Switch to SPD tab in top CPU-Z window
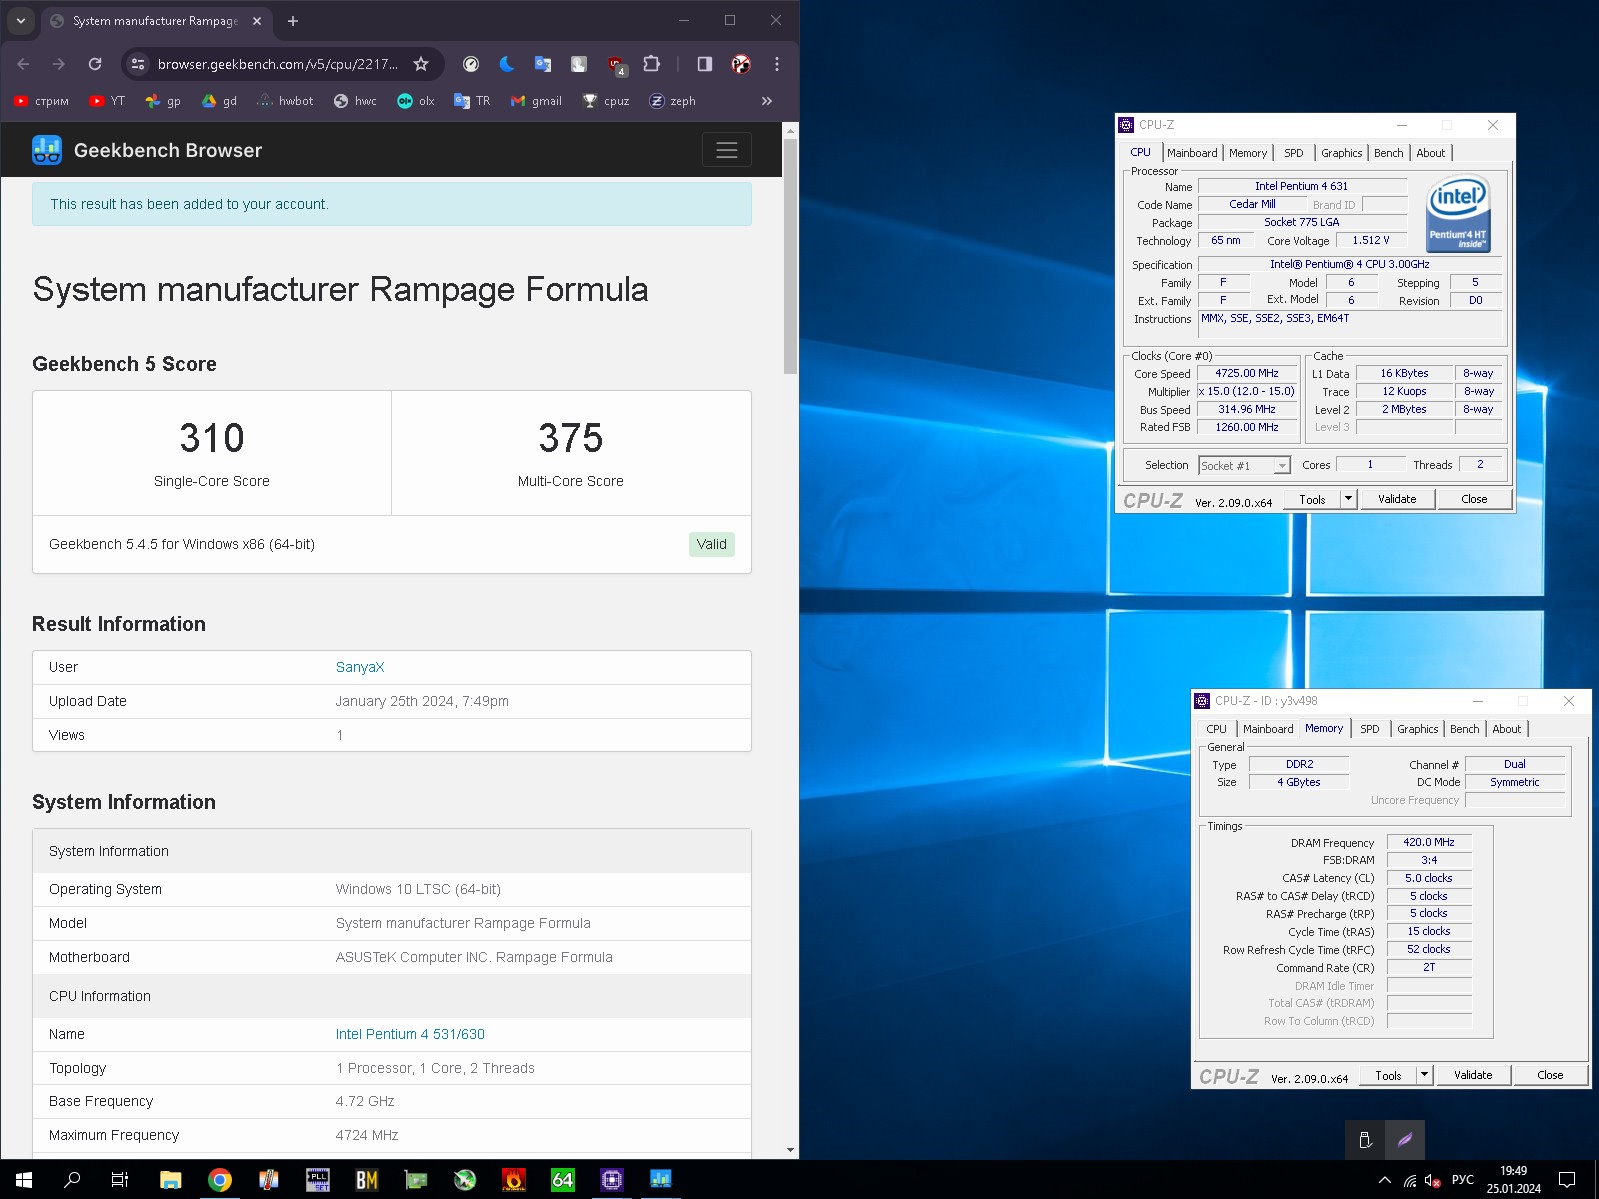The image size is (1599, 1199). click(1294, 153)
